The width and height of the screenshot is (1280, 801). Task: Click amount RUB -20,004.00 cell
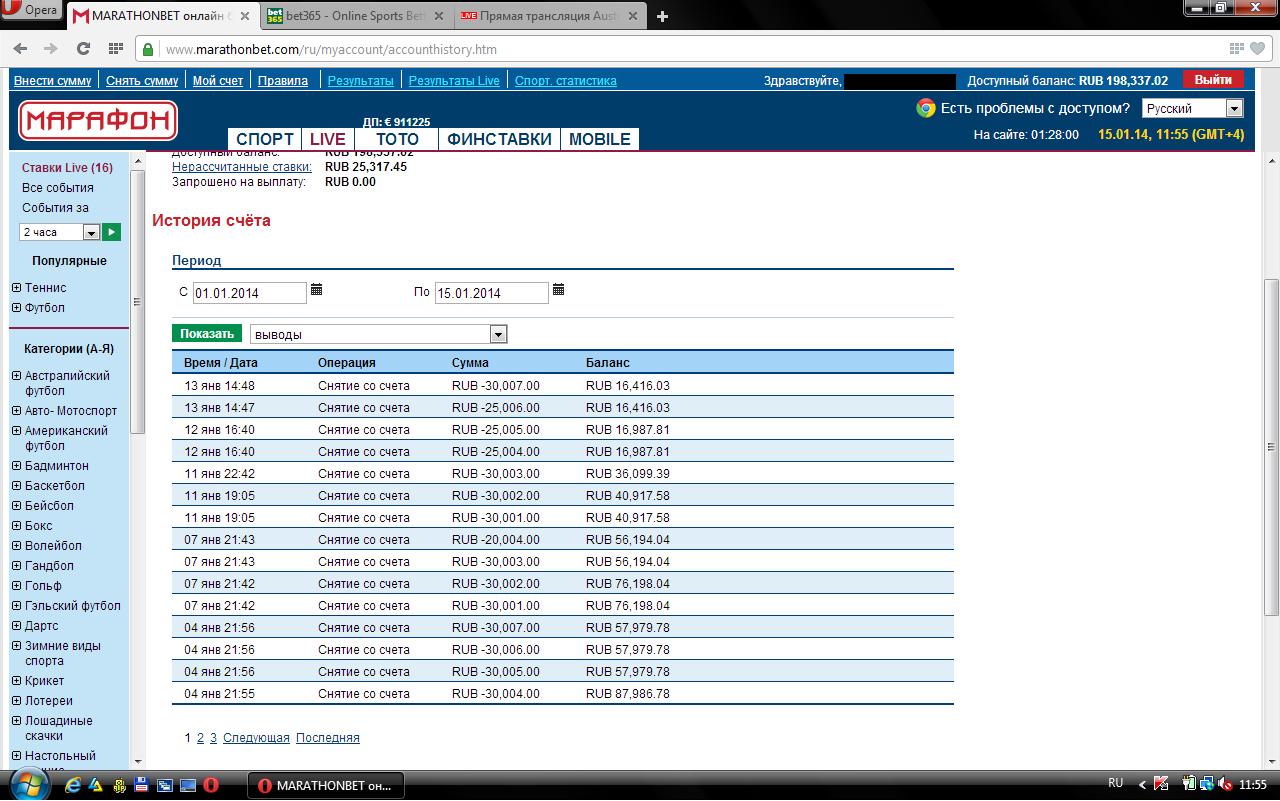[x=496, y=540]
